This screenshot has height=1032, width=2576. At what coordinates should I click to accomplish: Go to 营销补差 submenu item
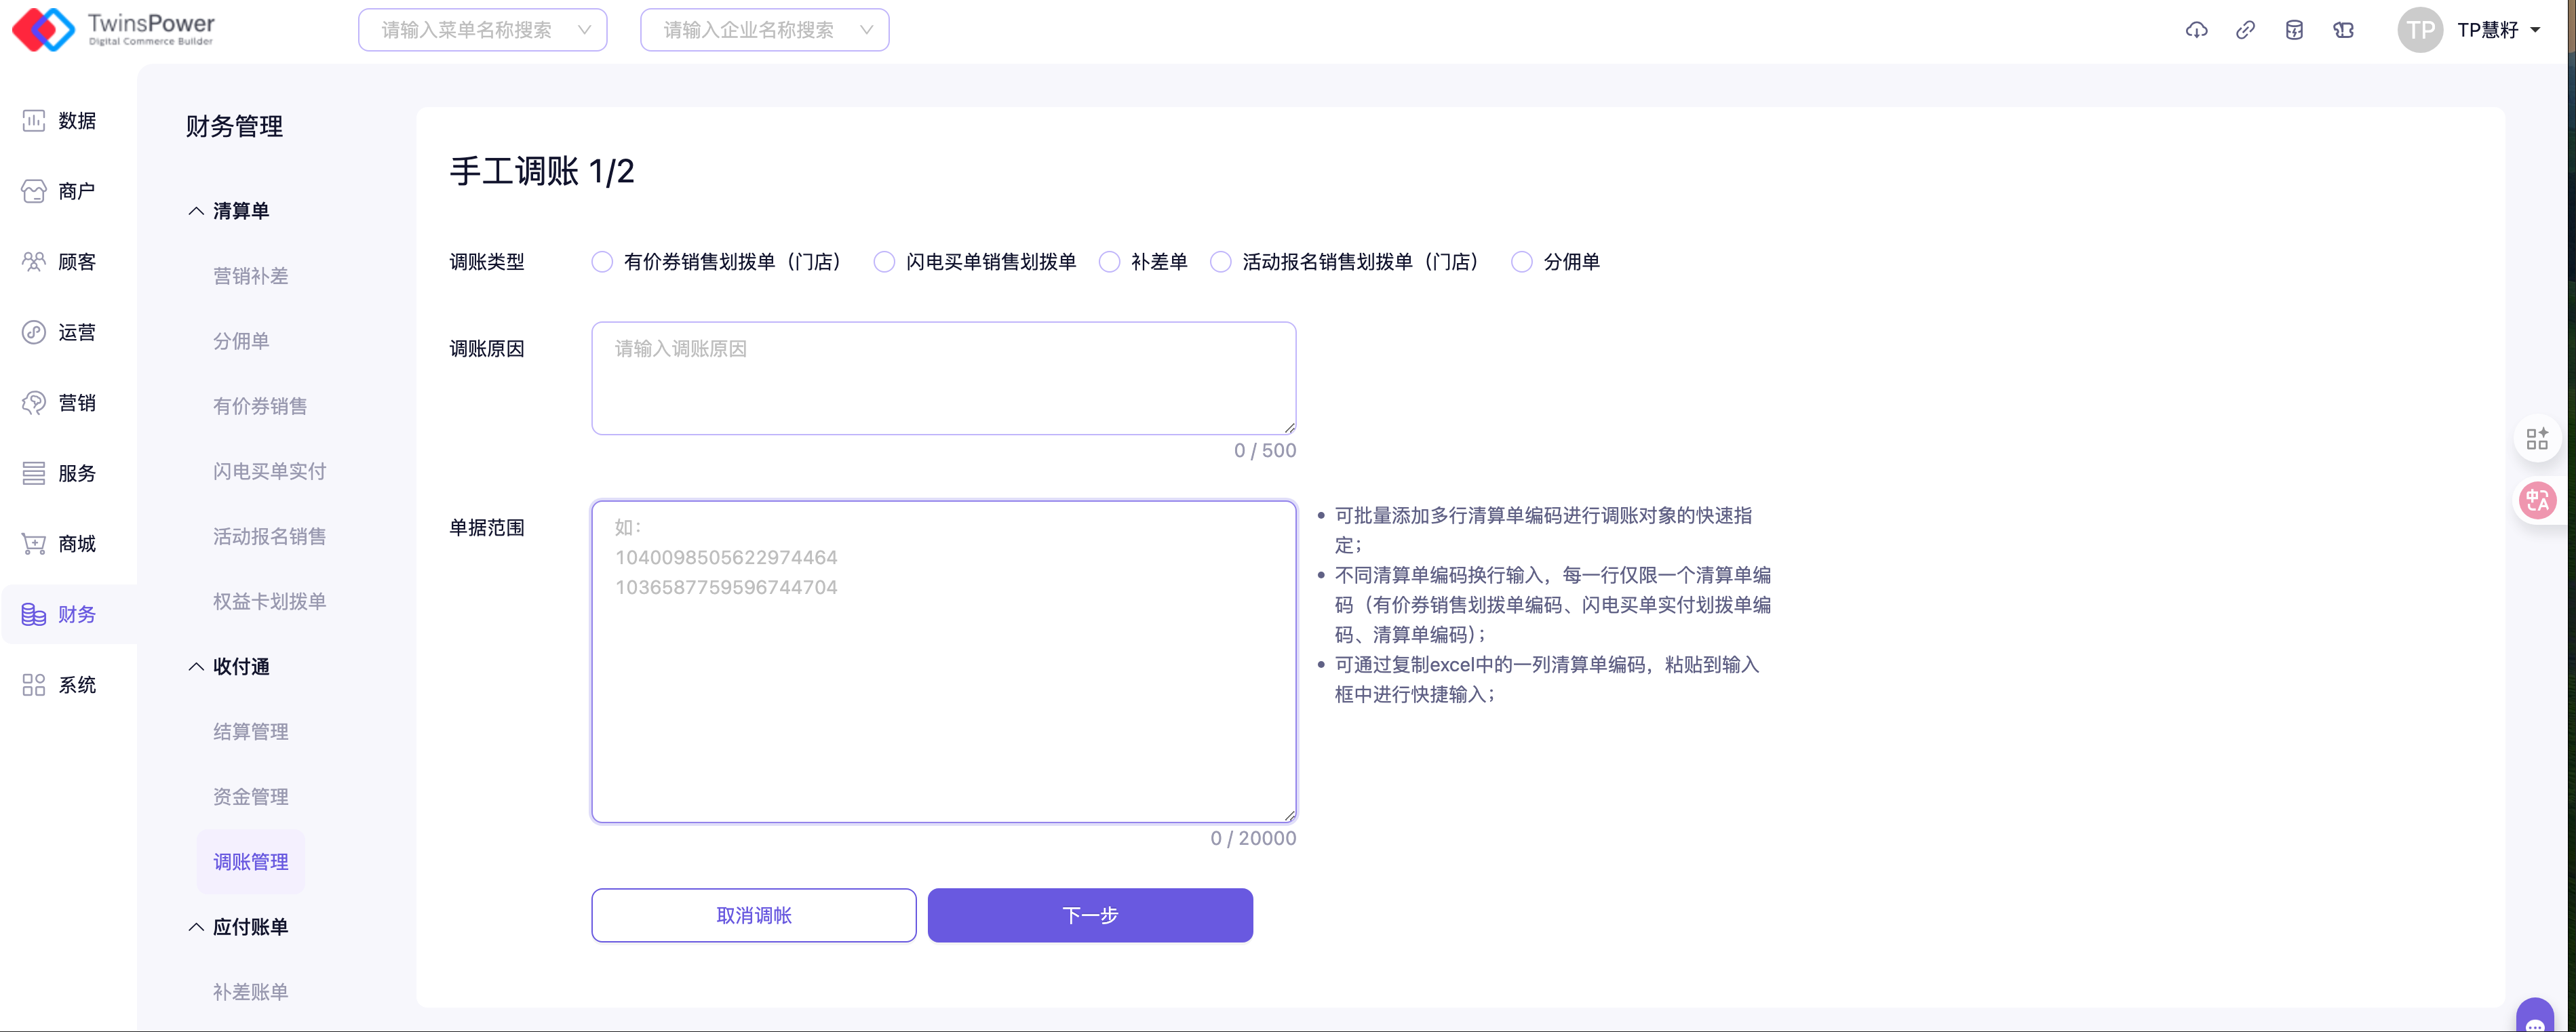click(251, 276)
